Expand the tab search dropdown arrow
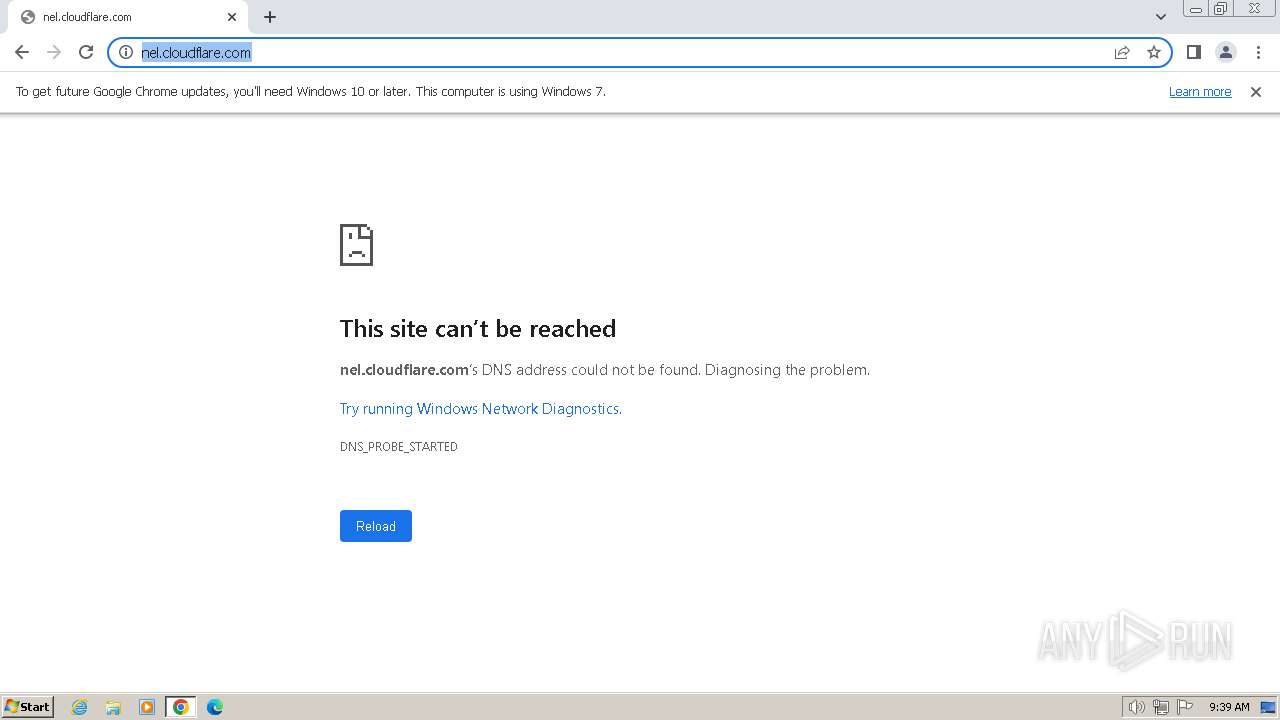This screenshot has height=720, width=1280. tap(1161, 17)
